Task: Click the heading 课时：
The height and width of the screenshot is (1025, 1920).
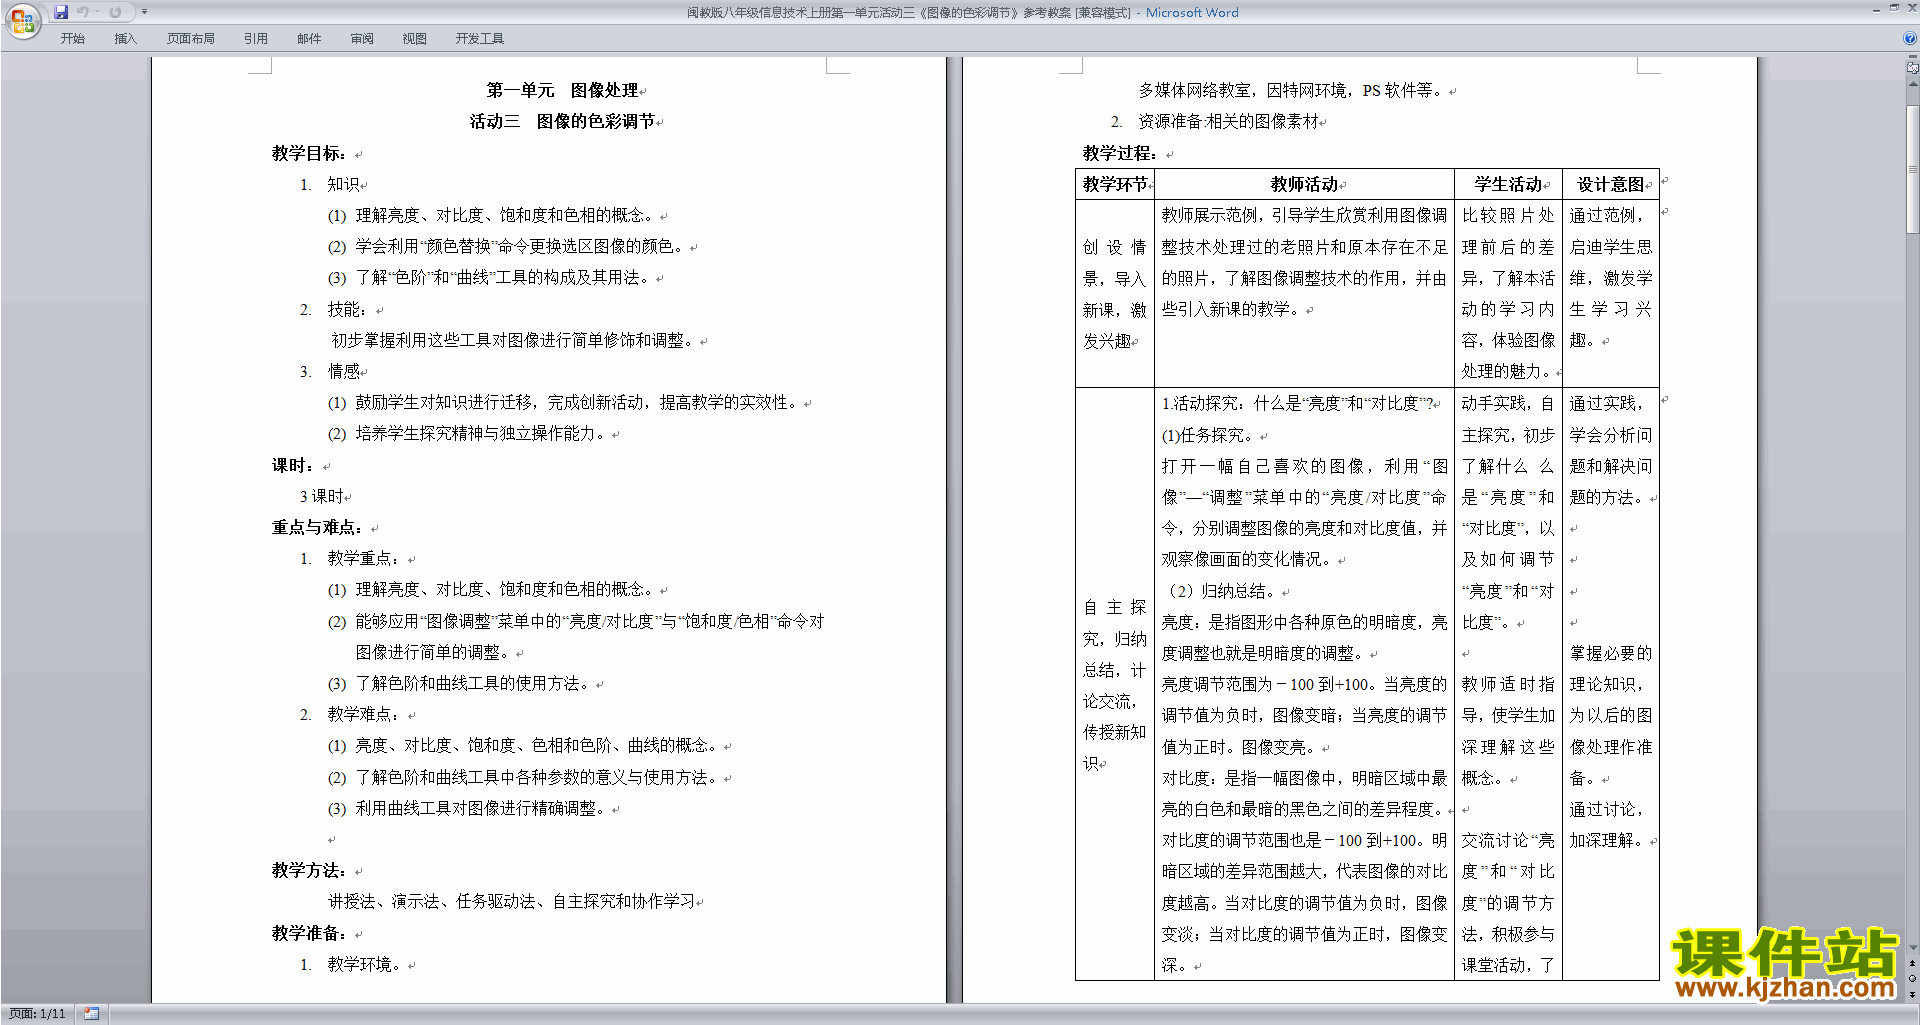Action: 294,465
